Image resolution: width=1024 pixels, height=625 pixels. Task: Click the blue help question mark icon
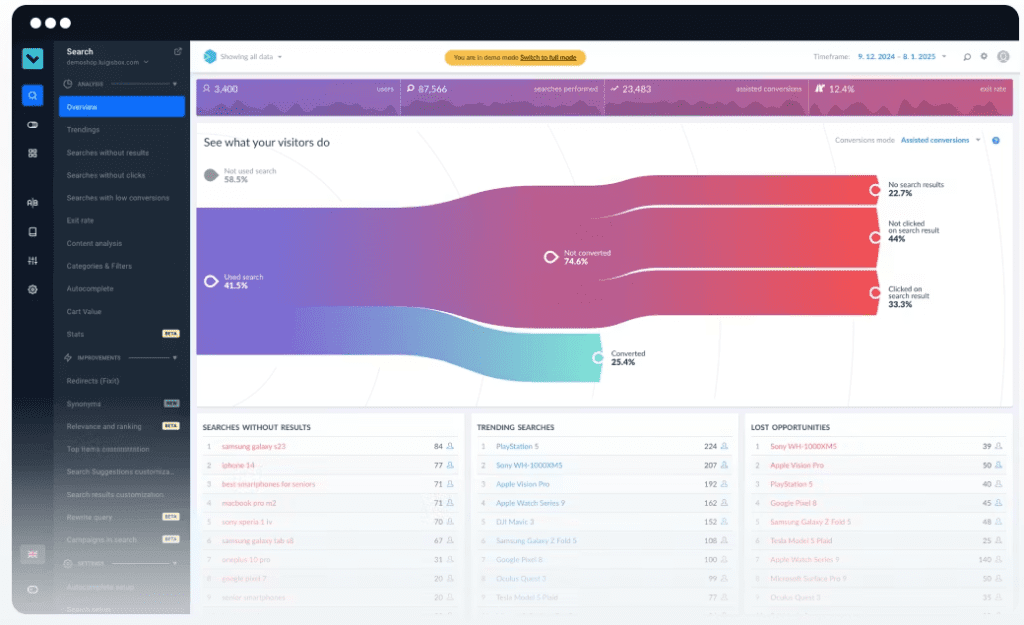tap(996, 141)
